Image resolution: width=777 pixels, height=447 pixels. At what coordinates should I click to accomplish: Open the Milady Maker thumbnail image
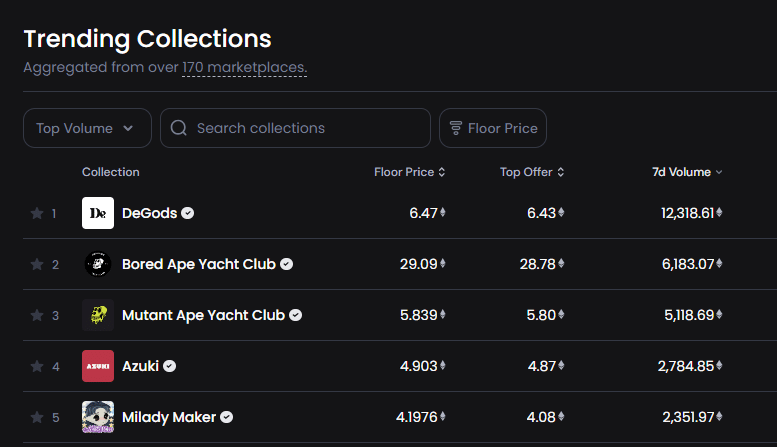(98, 417)
